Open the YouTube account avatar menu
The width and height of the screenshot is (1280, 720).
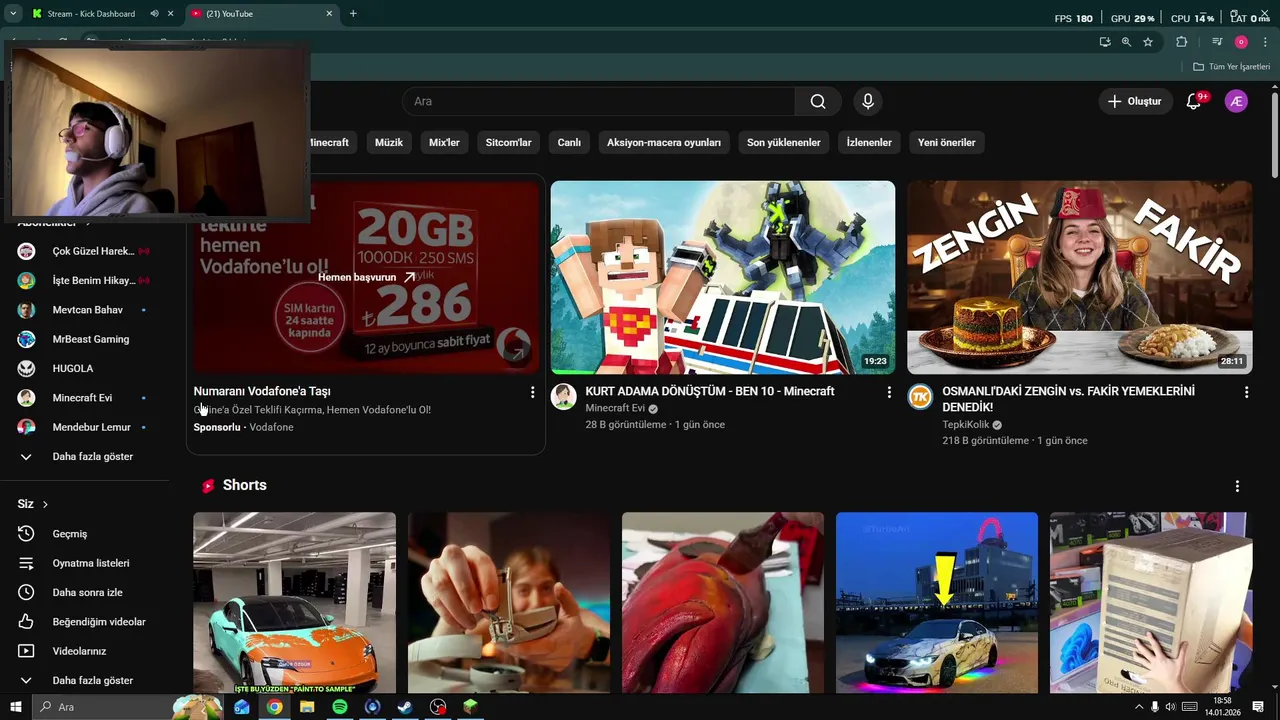[1236, 101]
